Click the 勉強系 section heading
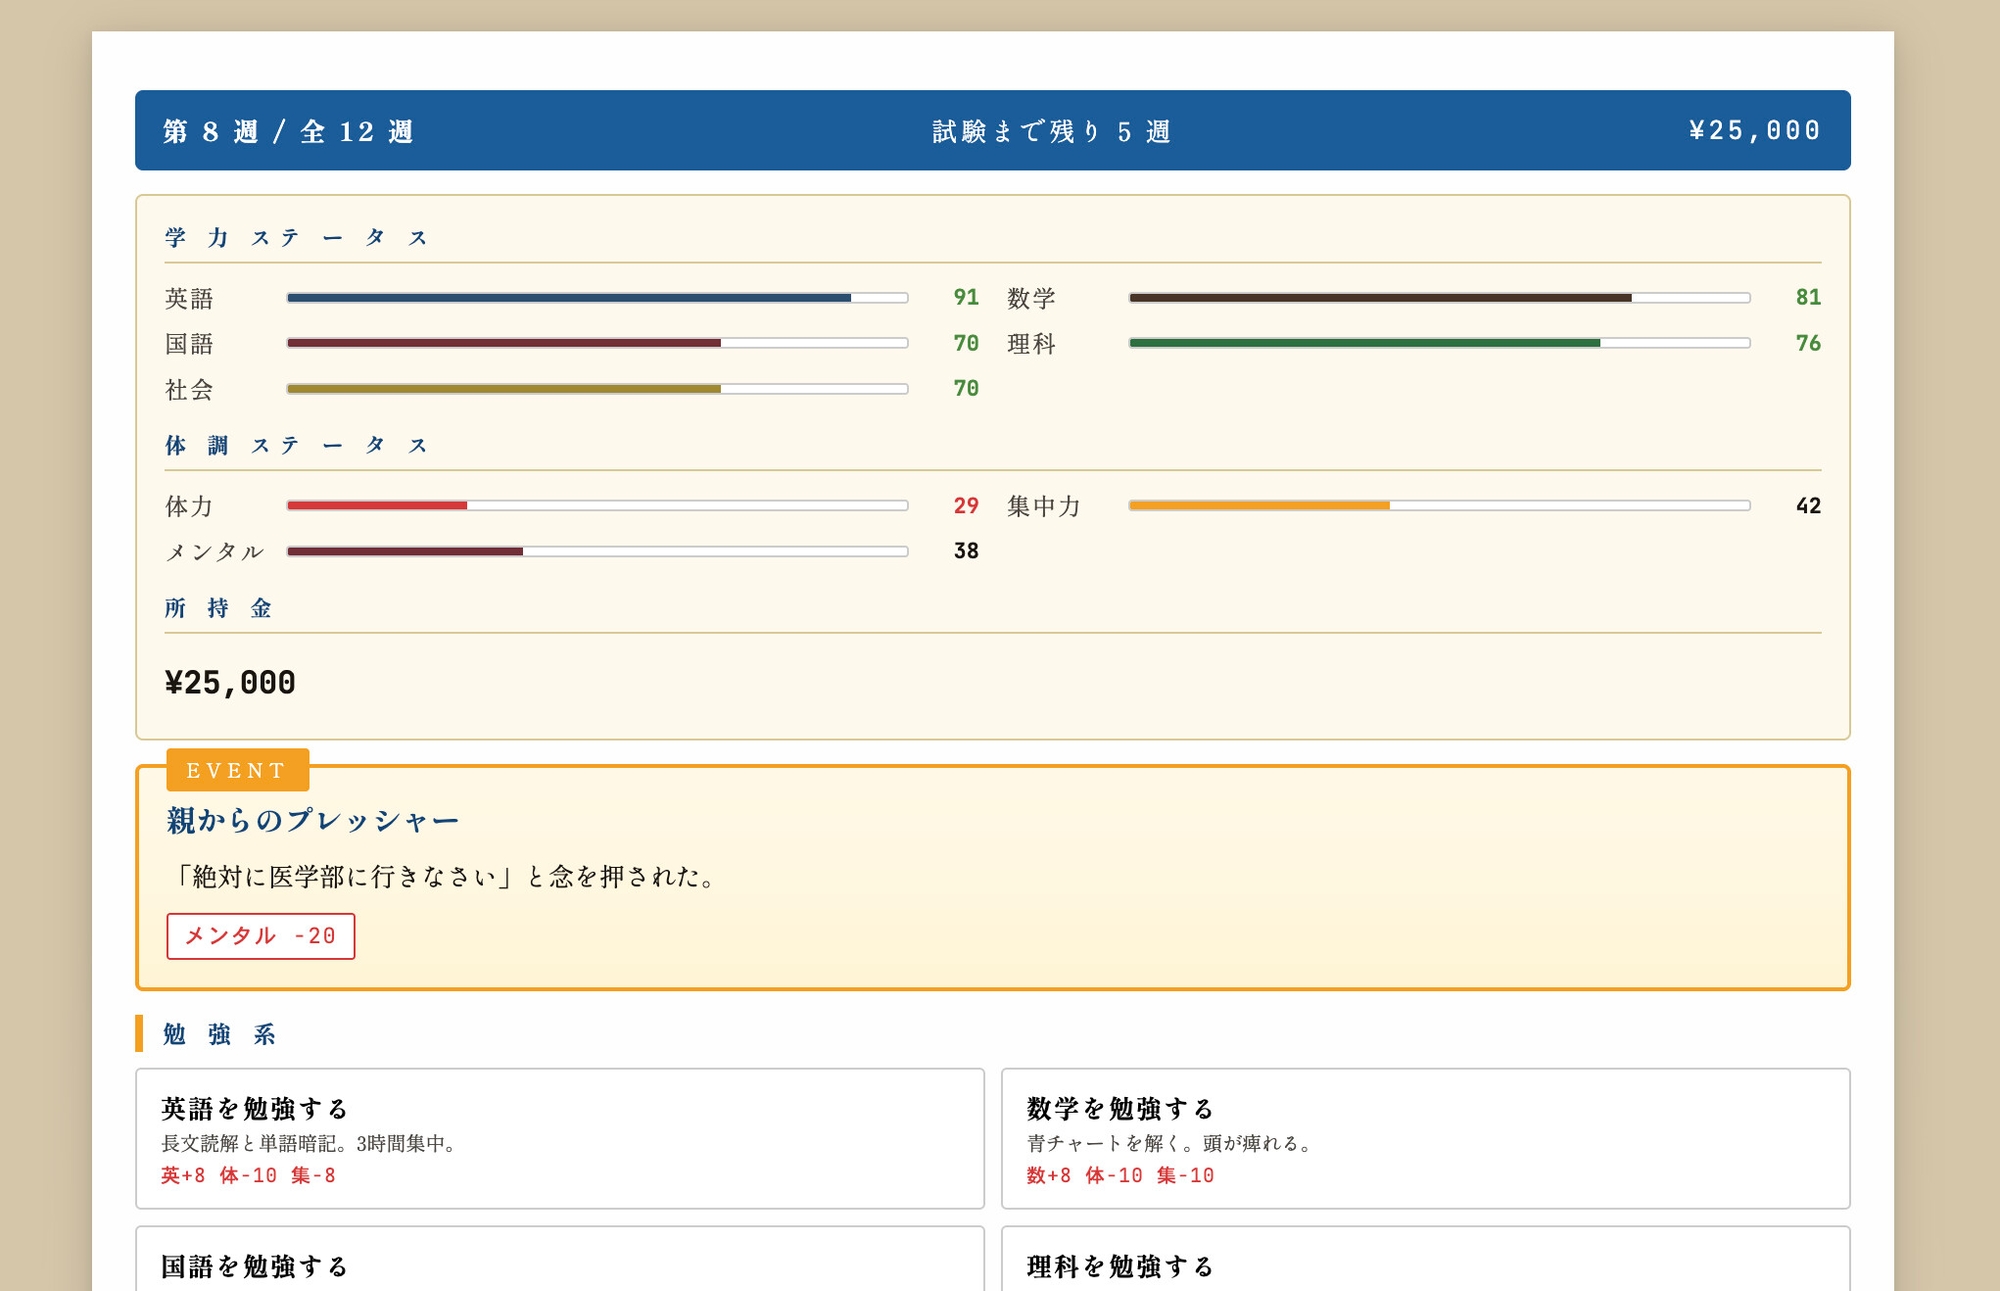Screen dimensions: 2000x1291 pos(219,1034)
